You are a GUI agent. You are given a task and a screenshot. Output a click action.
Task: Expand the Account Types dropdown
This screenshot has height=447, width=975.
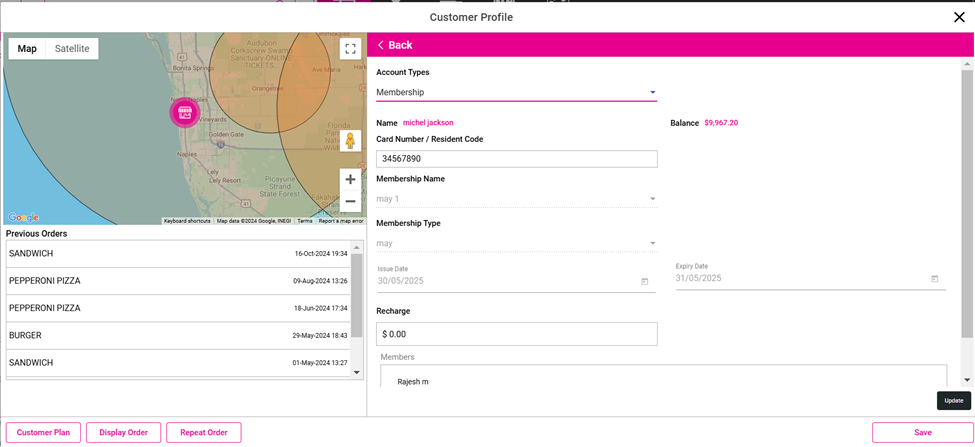(652, 93)
